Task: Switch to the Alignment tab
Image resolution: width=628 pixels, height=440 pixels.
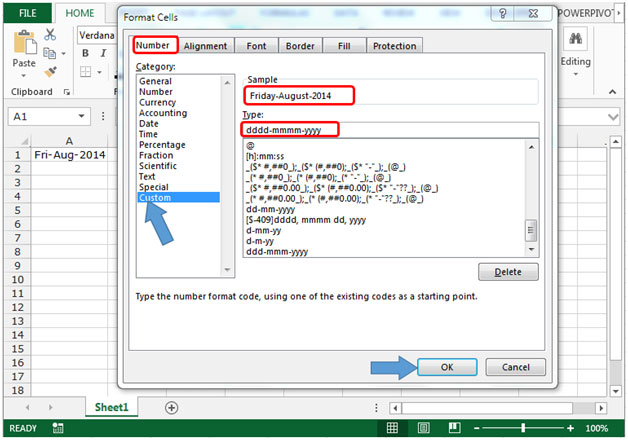Action: [x=205, y=46]
